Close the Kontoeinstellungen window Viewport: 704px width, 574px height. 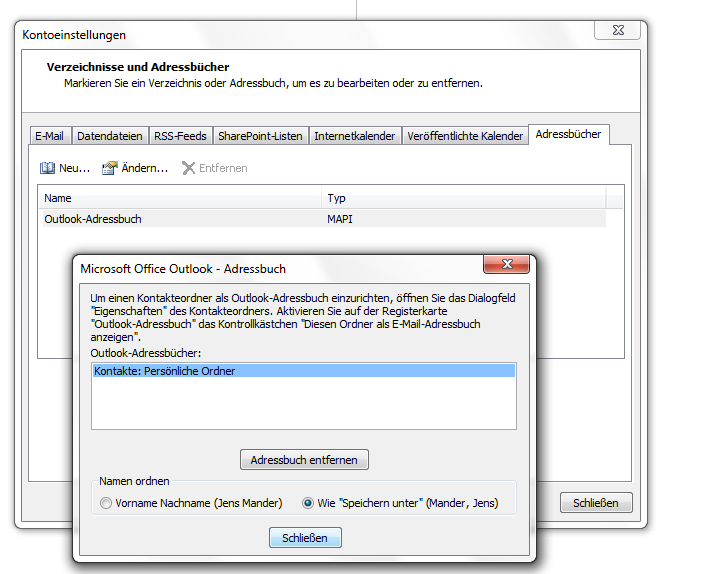click(618, 30)
